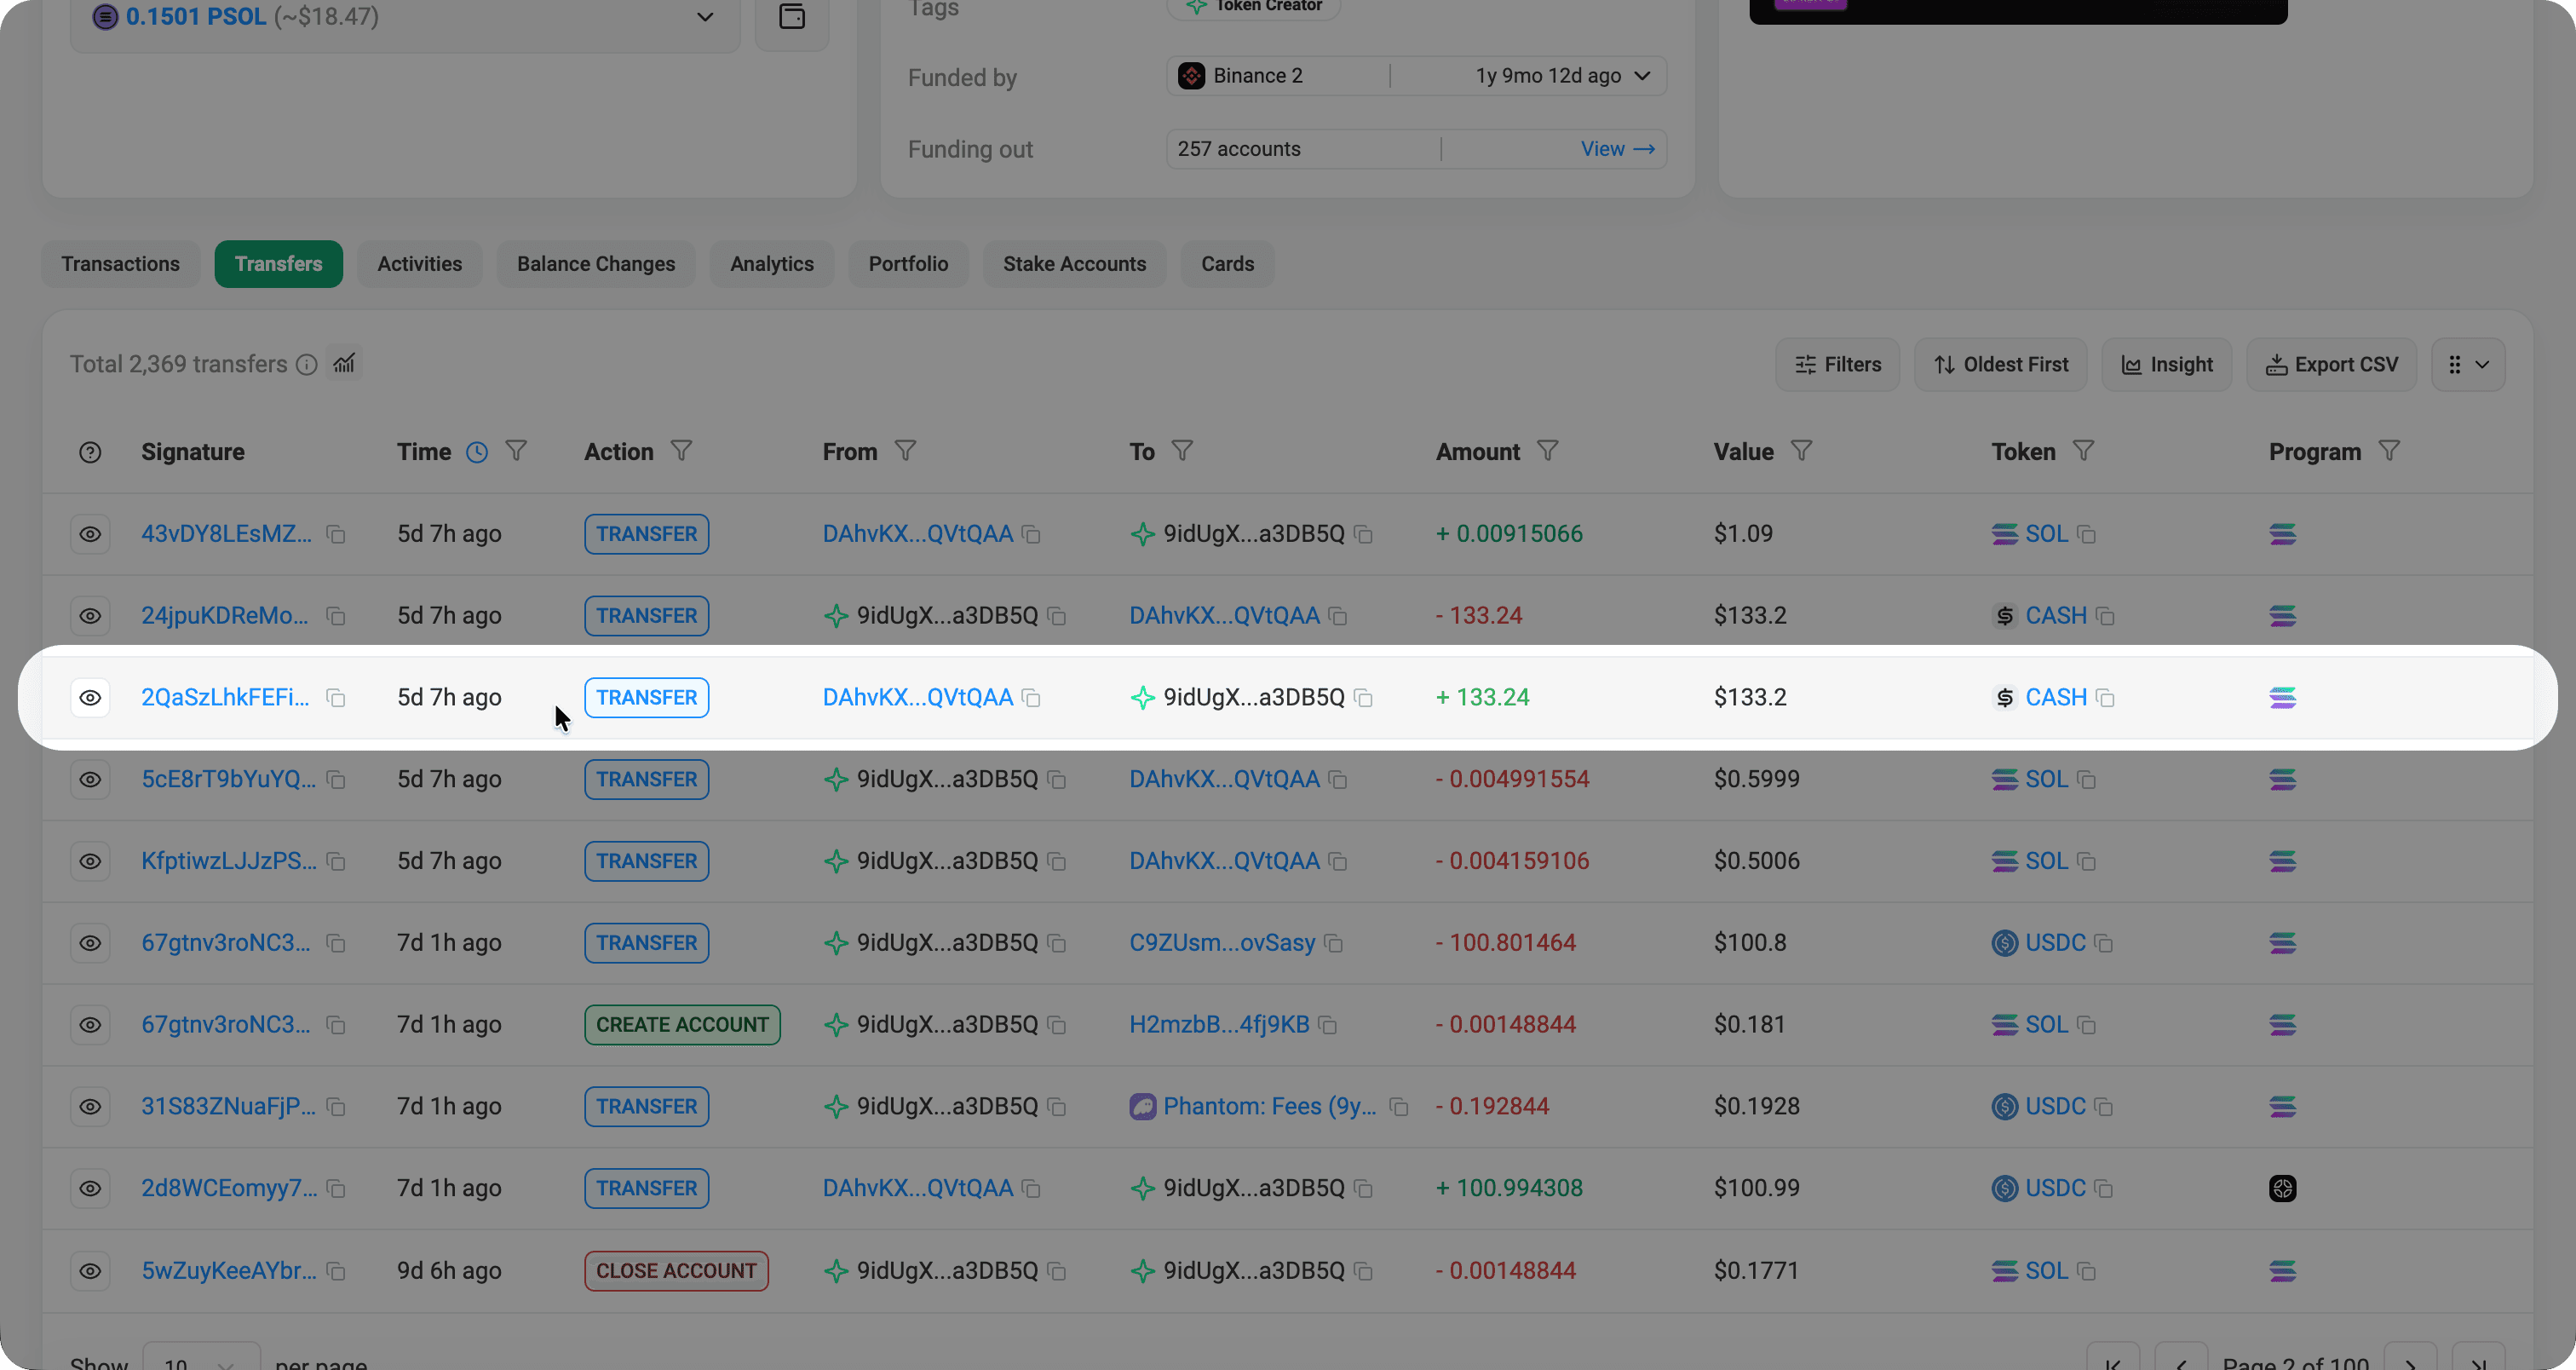Image resolution: width=2576 pixels, height=1370 pixels.
Task: Go to the Portfolio tab
Action: coord(908,264)
